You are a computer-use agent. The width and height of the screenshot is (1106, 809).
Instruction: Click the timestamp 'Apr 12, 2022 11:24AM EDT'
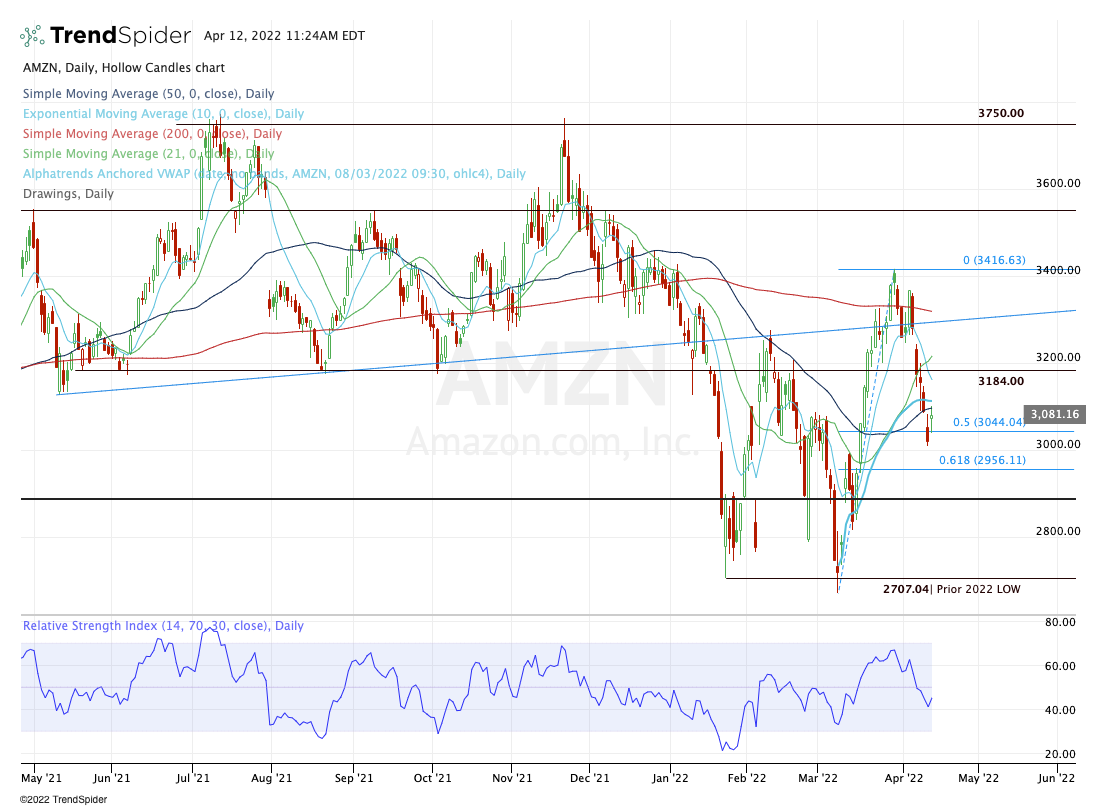point(284,36)
